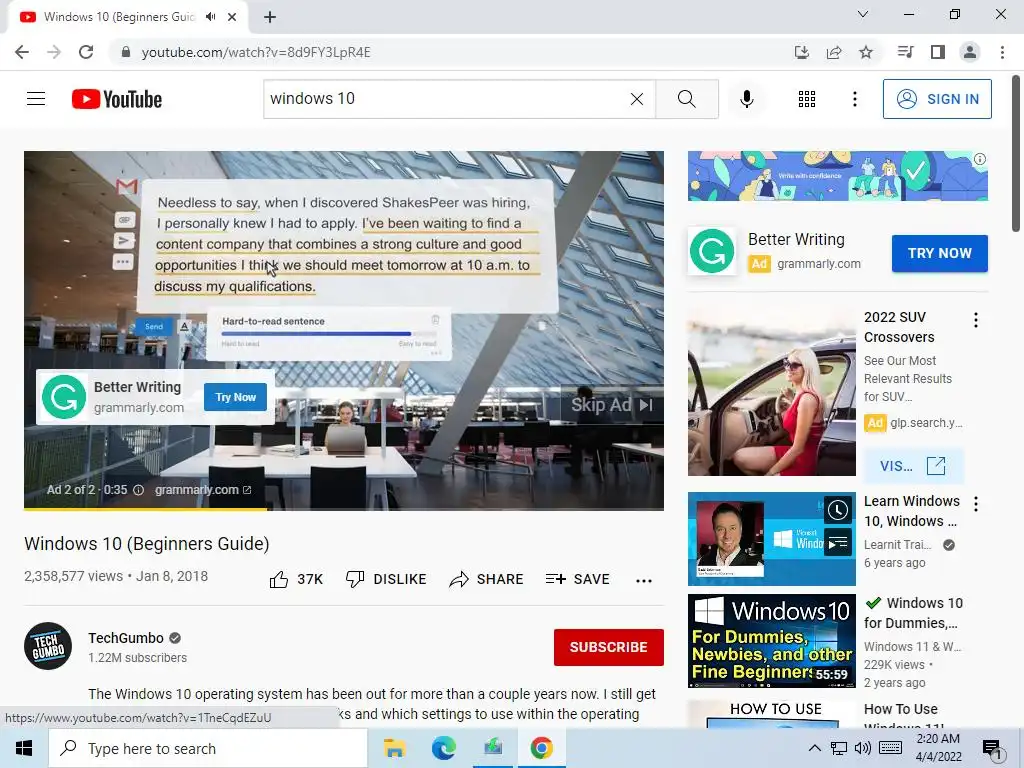The height and width of the screenshot is (768, 1024).
Task: Add Learn Windows 10 video to queue
Action: (x=838, y=542)
